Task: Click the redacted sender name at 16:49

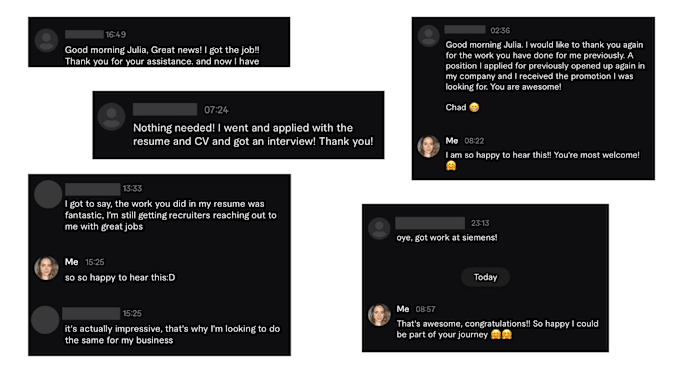Action: coord(84,34)
